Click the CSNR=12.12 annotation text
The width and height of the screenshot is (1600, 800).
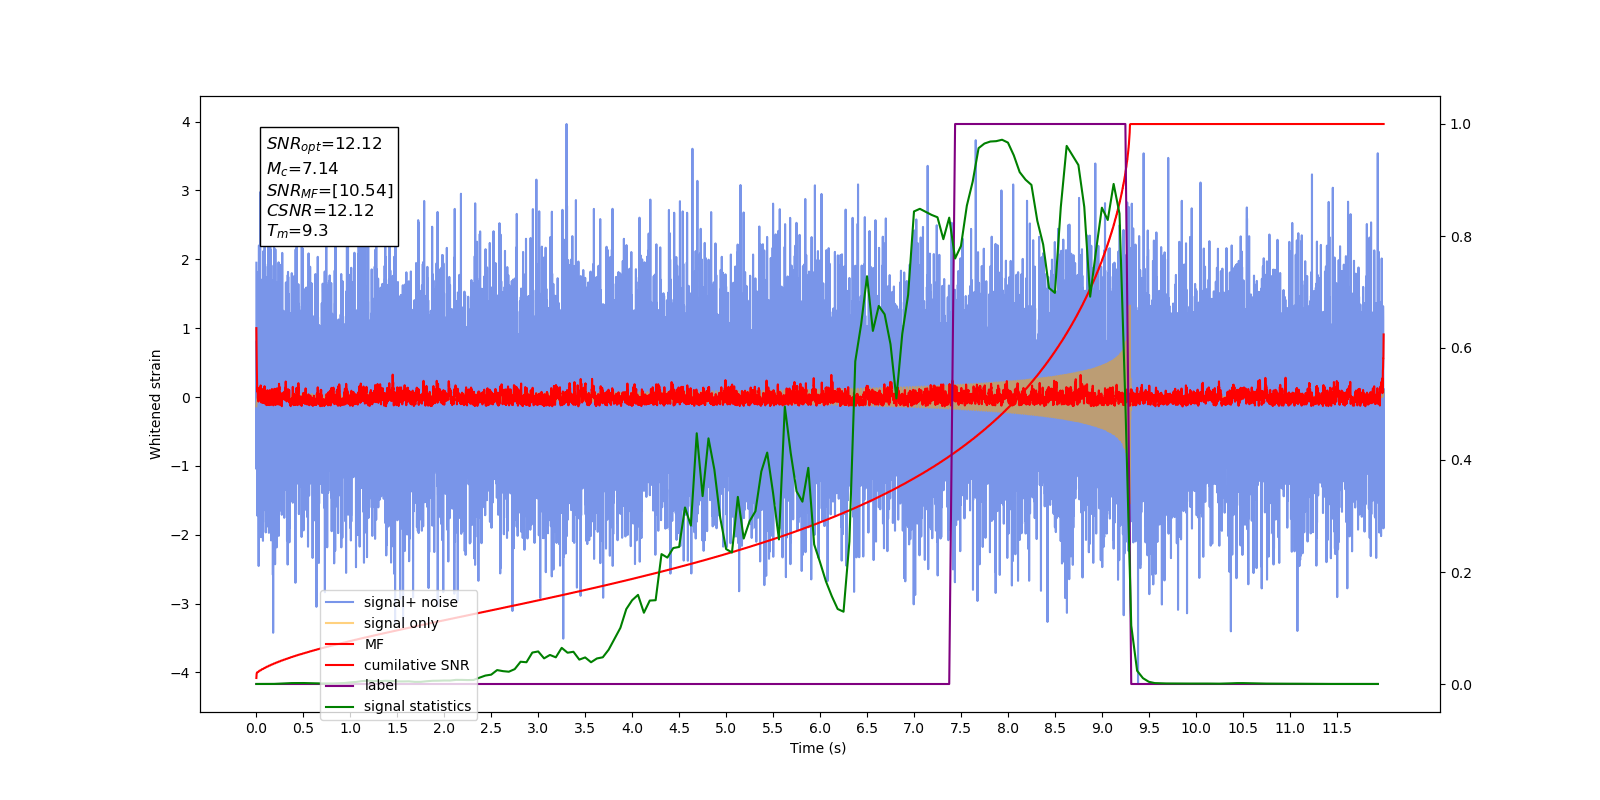320,210
